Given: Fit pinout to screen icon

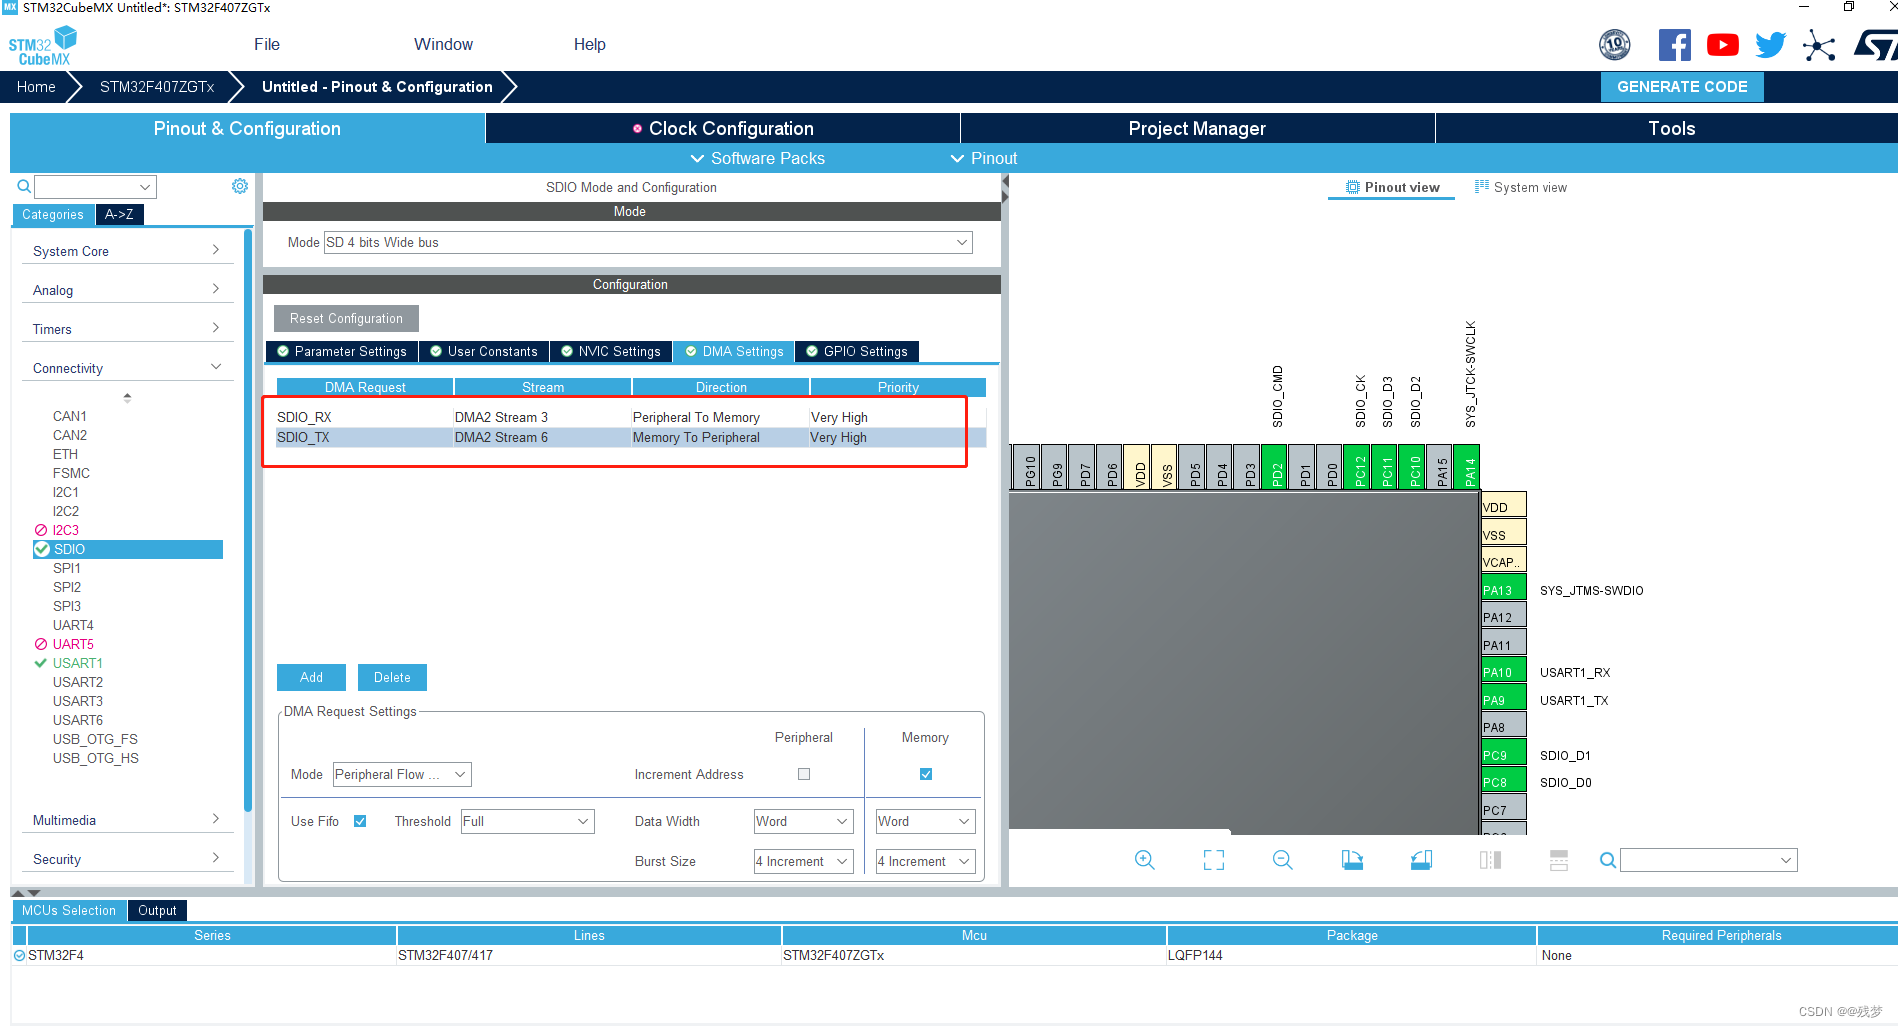Looking at the screenshot, I should [1214, 860].
